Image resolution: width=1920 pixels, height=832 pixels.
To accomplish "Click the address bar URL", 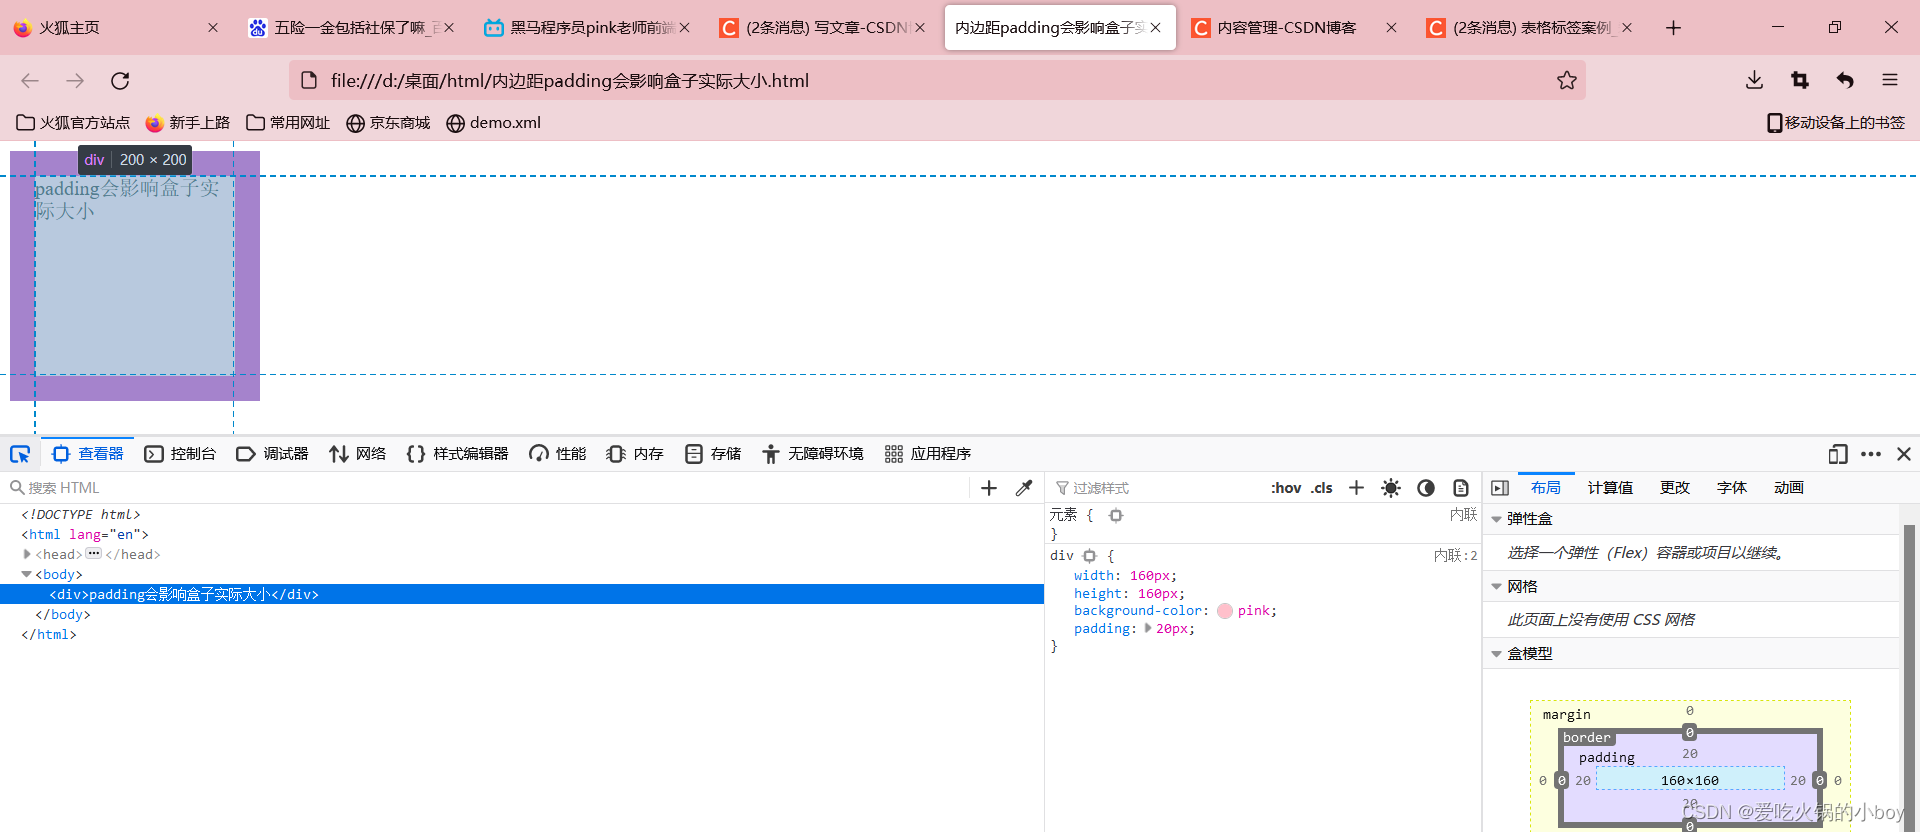I will click(570, 81).
